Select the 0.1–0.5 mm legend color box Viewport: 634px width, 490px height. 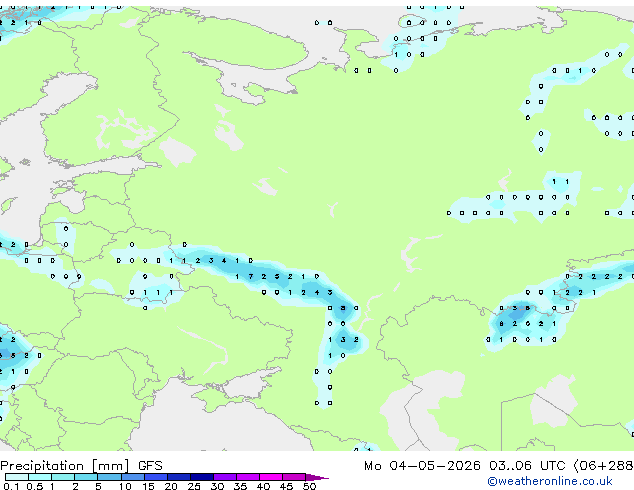(17, 477)
